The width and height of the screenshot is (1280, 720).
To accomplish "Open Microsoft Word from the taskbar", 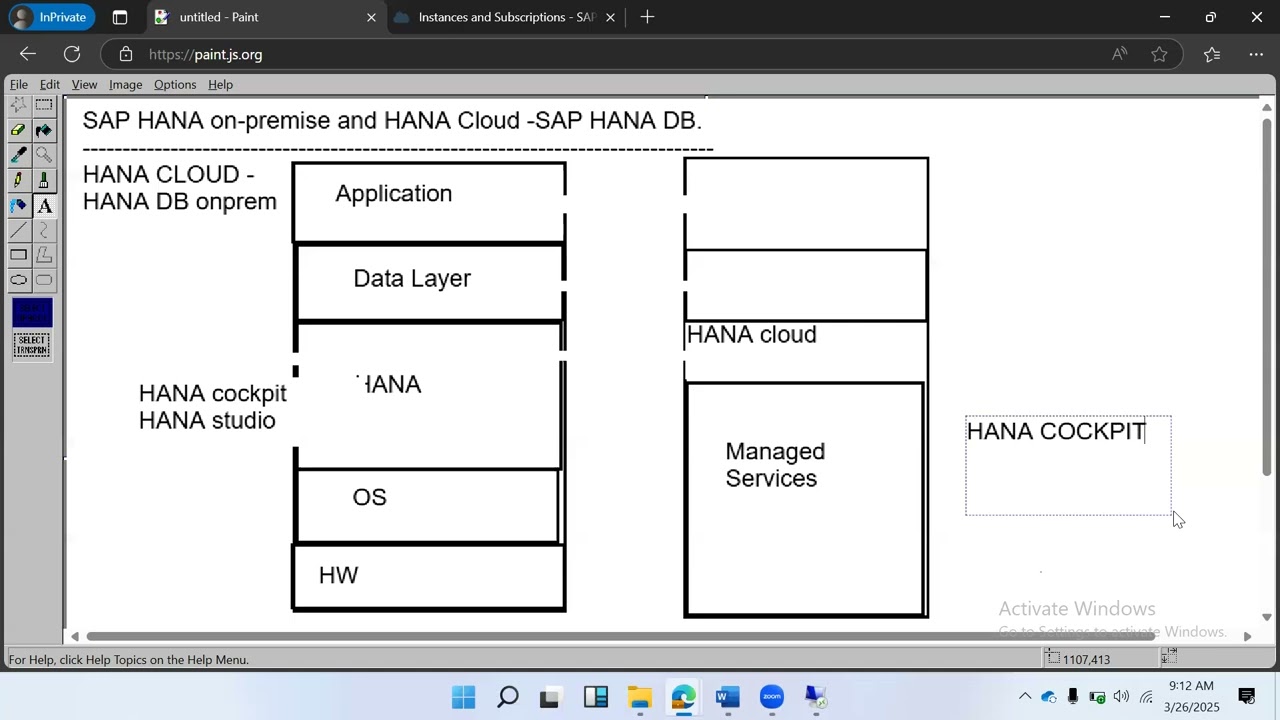I will (x=728, y=697).
